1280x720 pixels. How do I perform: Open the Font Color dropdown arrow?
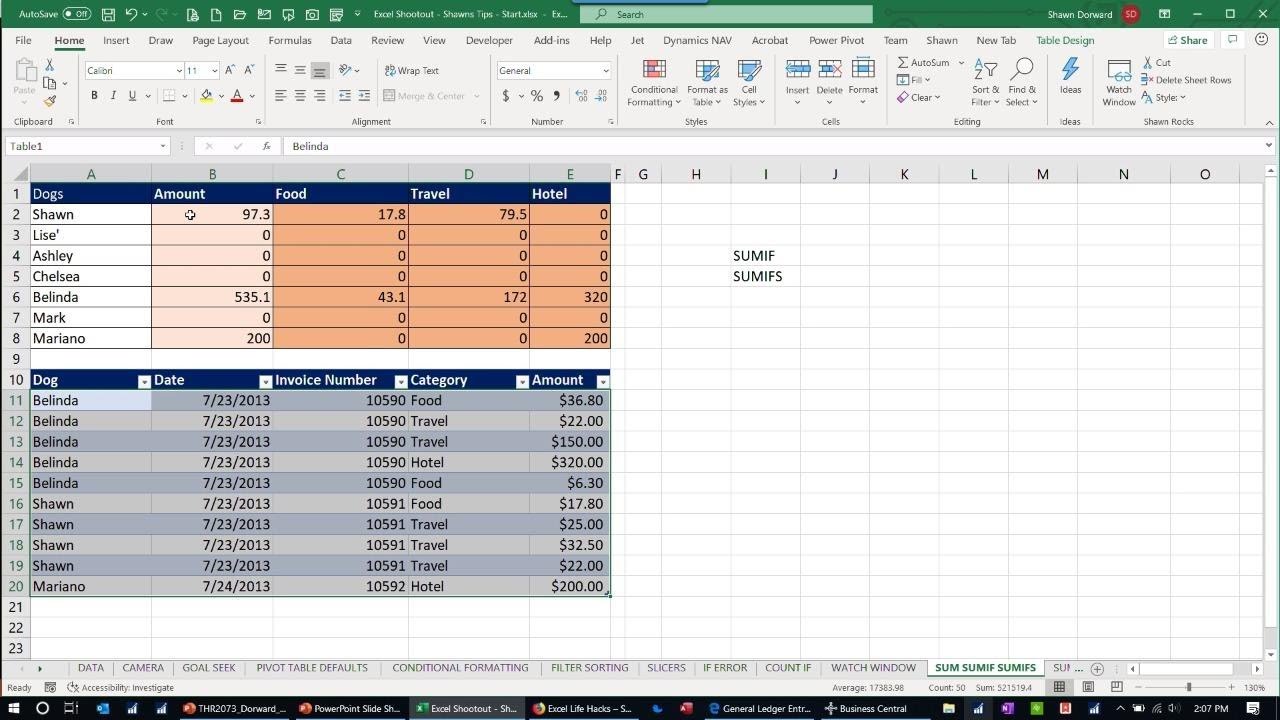pyautogui.click(x=252, y=97)
